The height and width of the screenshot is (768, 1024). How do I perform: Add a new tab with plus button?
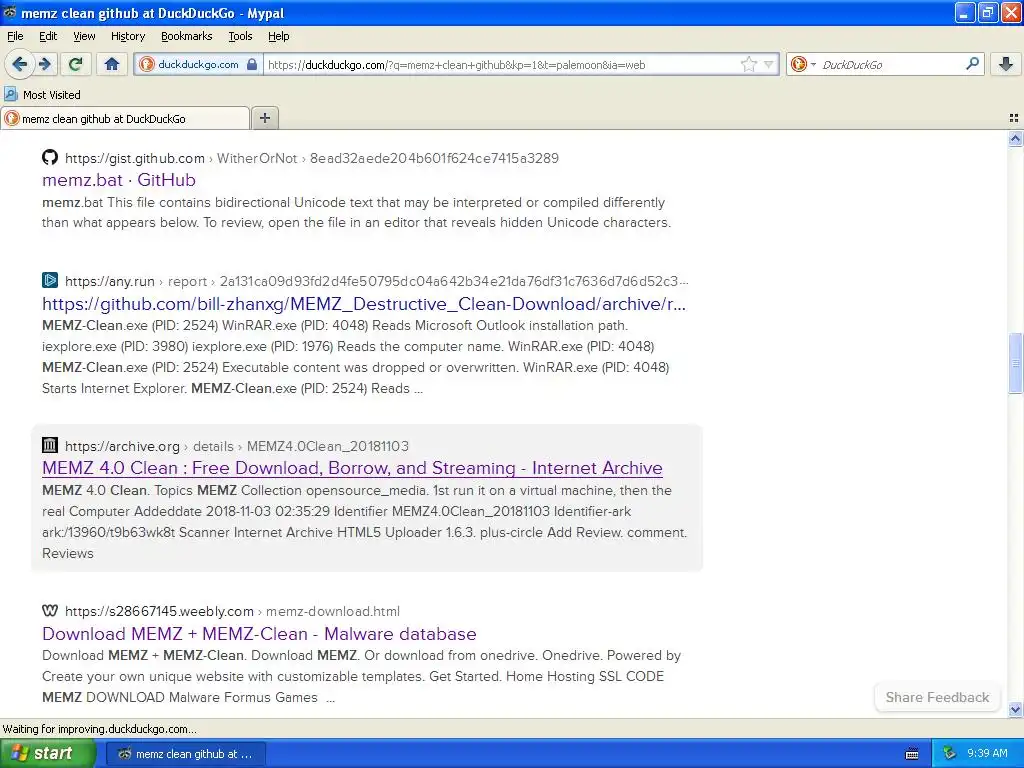click(x=264, y=118)
